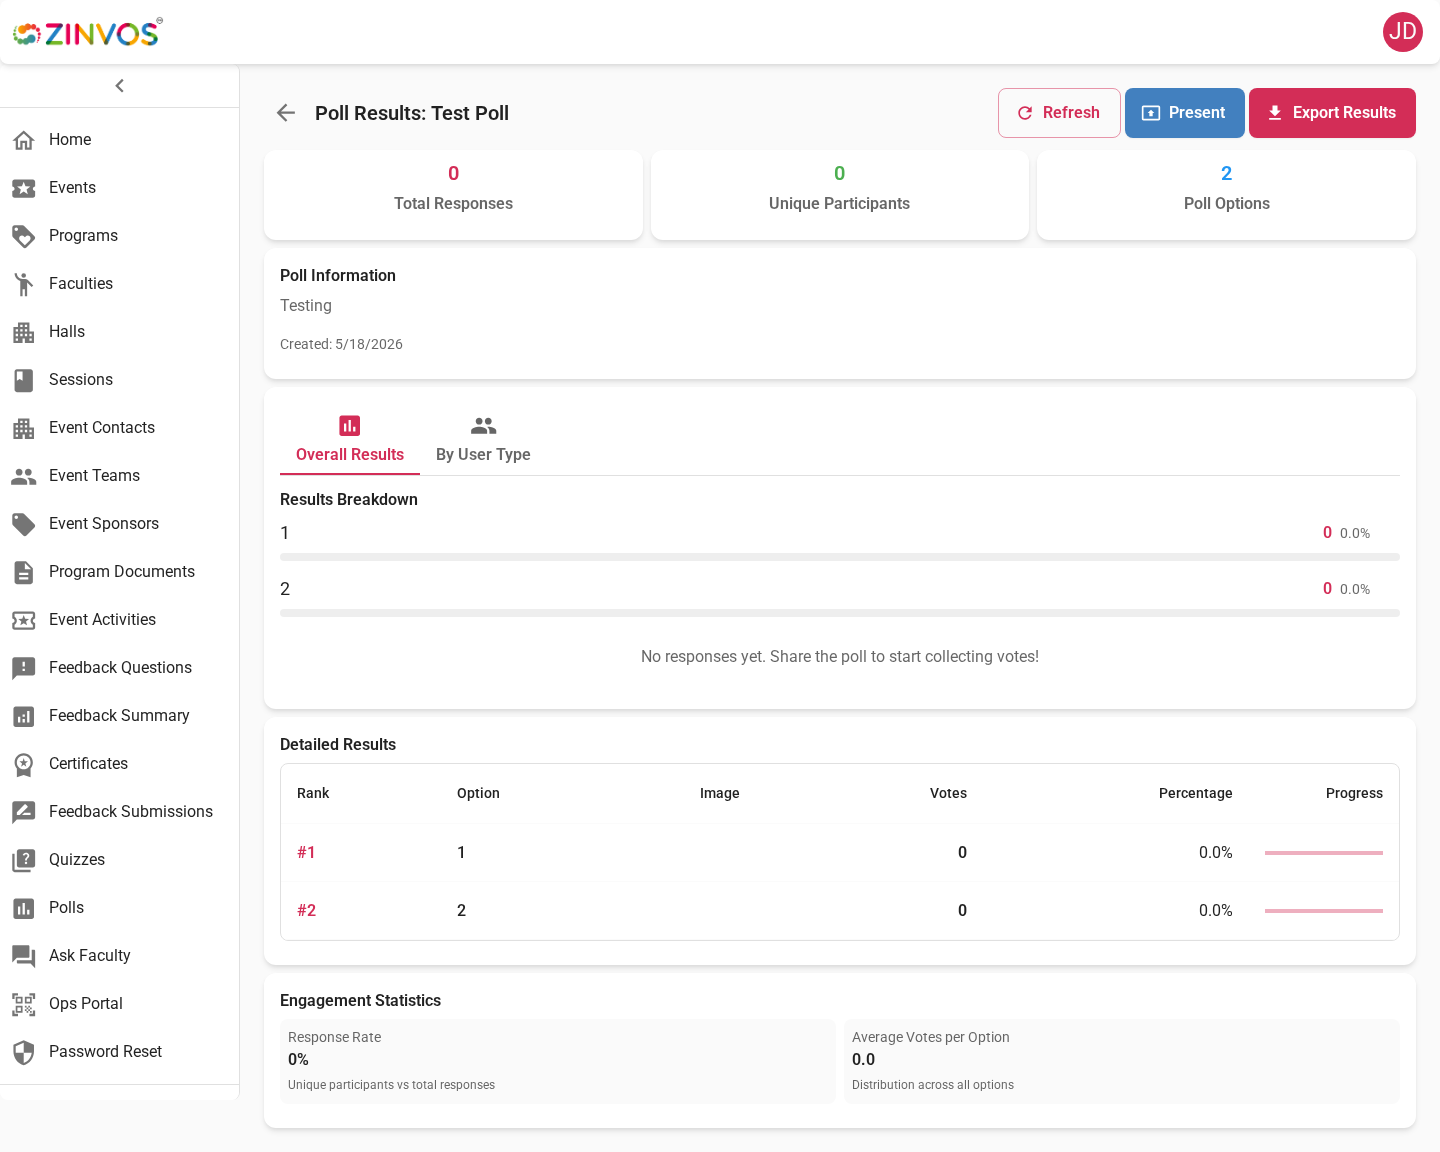Click the Percentage column header

click(x=1195, y=793)
